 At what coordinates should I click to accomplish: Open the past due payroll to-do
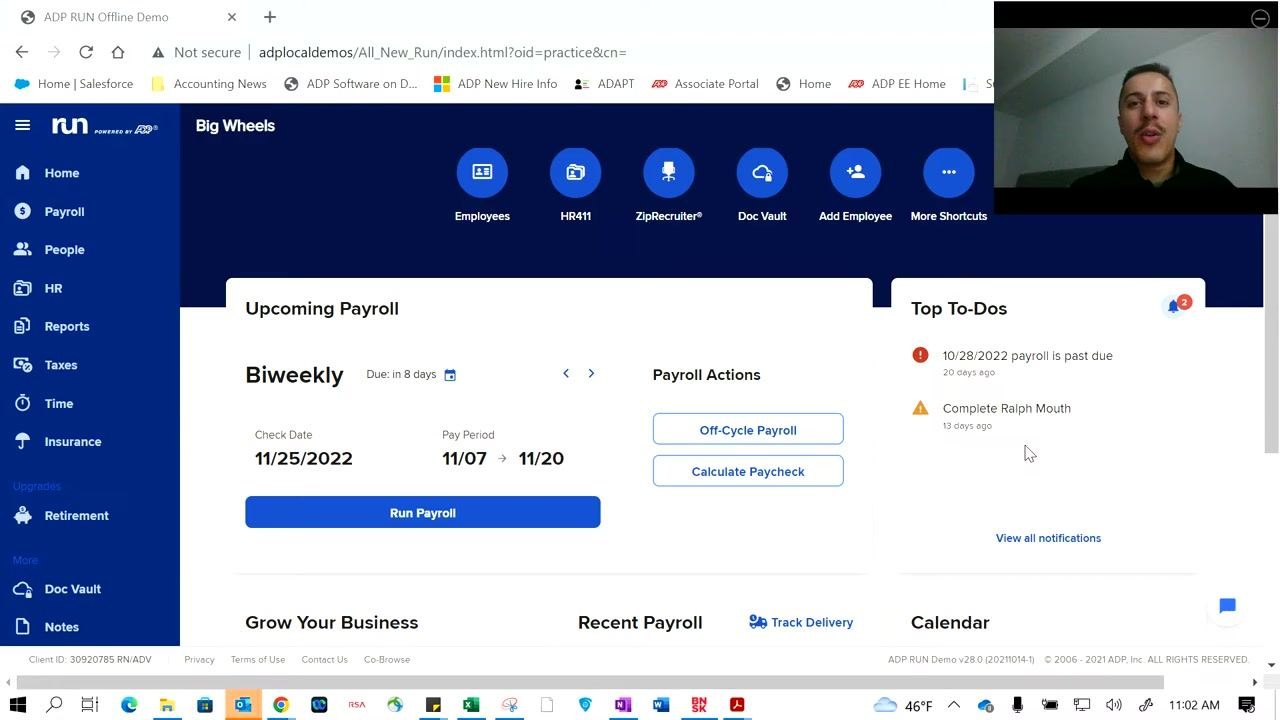click(1027, 356)
